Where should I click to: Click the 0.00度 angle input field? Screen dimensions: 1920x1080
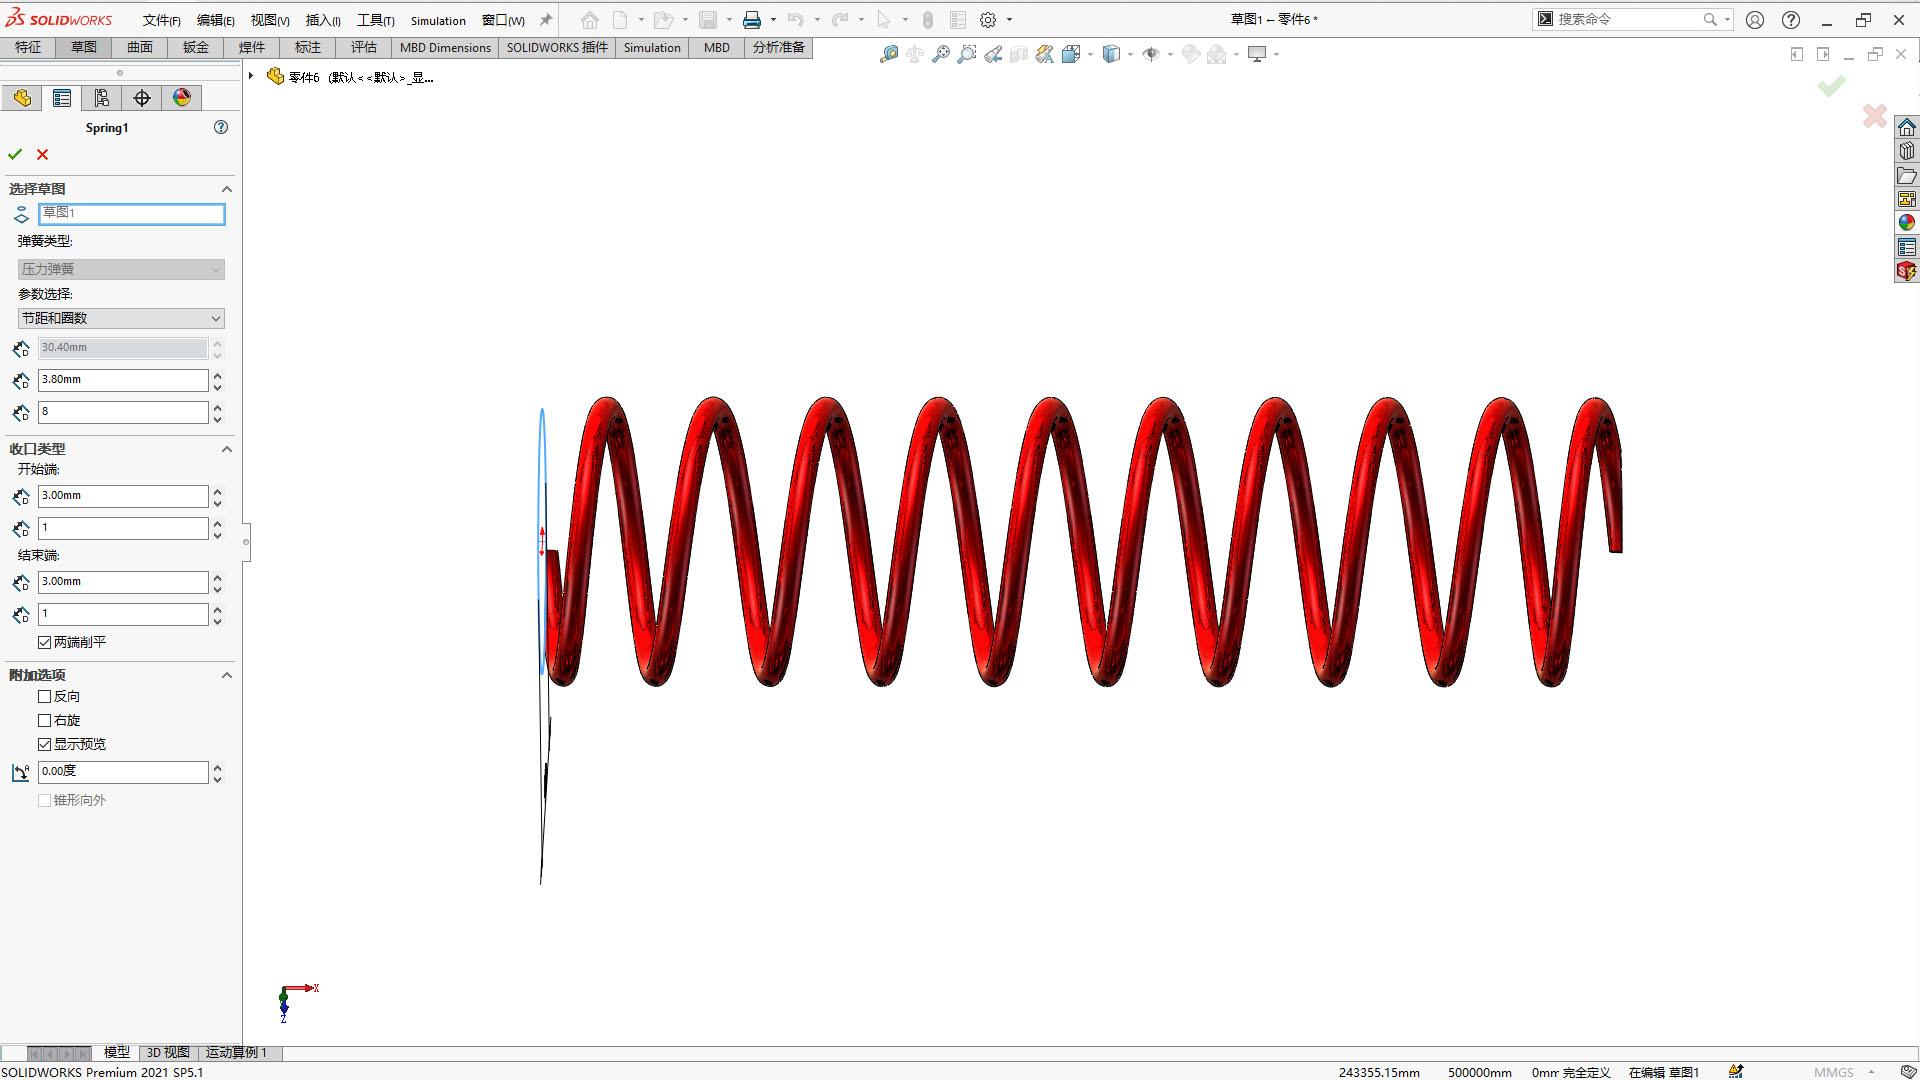pyautogui.click(x=123, y=772)
